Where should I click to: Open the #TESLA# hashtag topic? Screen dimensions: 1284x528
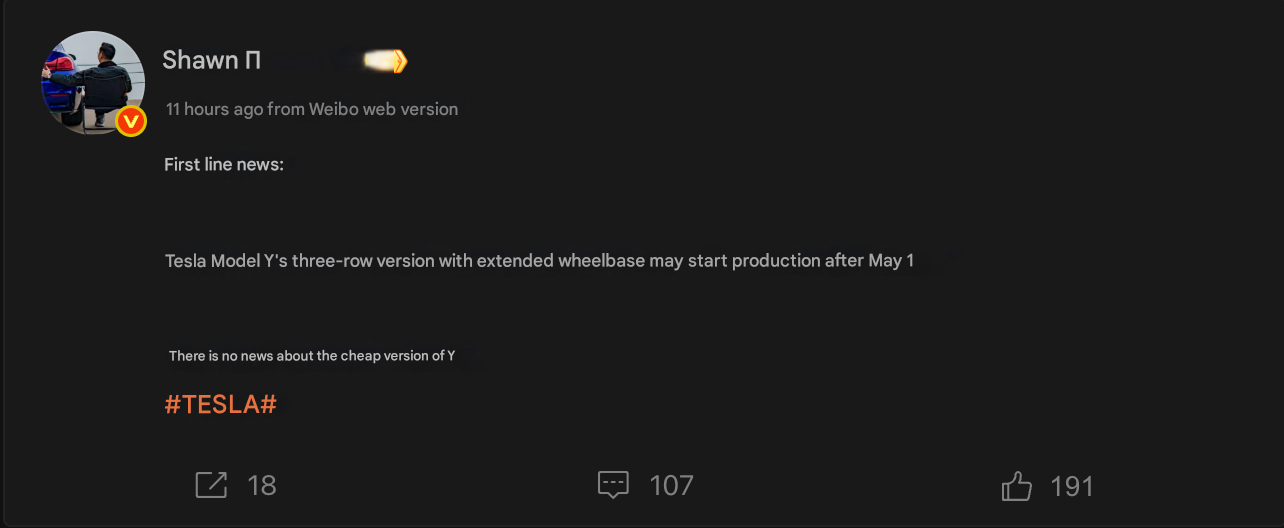click(x=220, y=405)
